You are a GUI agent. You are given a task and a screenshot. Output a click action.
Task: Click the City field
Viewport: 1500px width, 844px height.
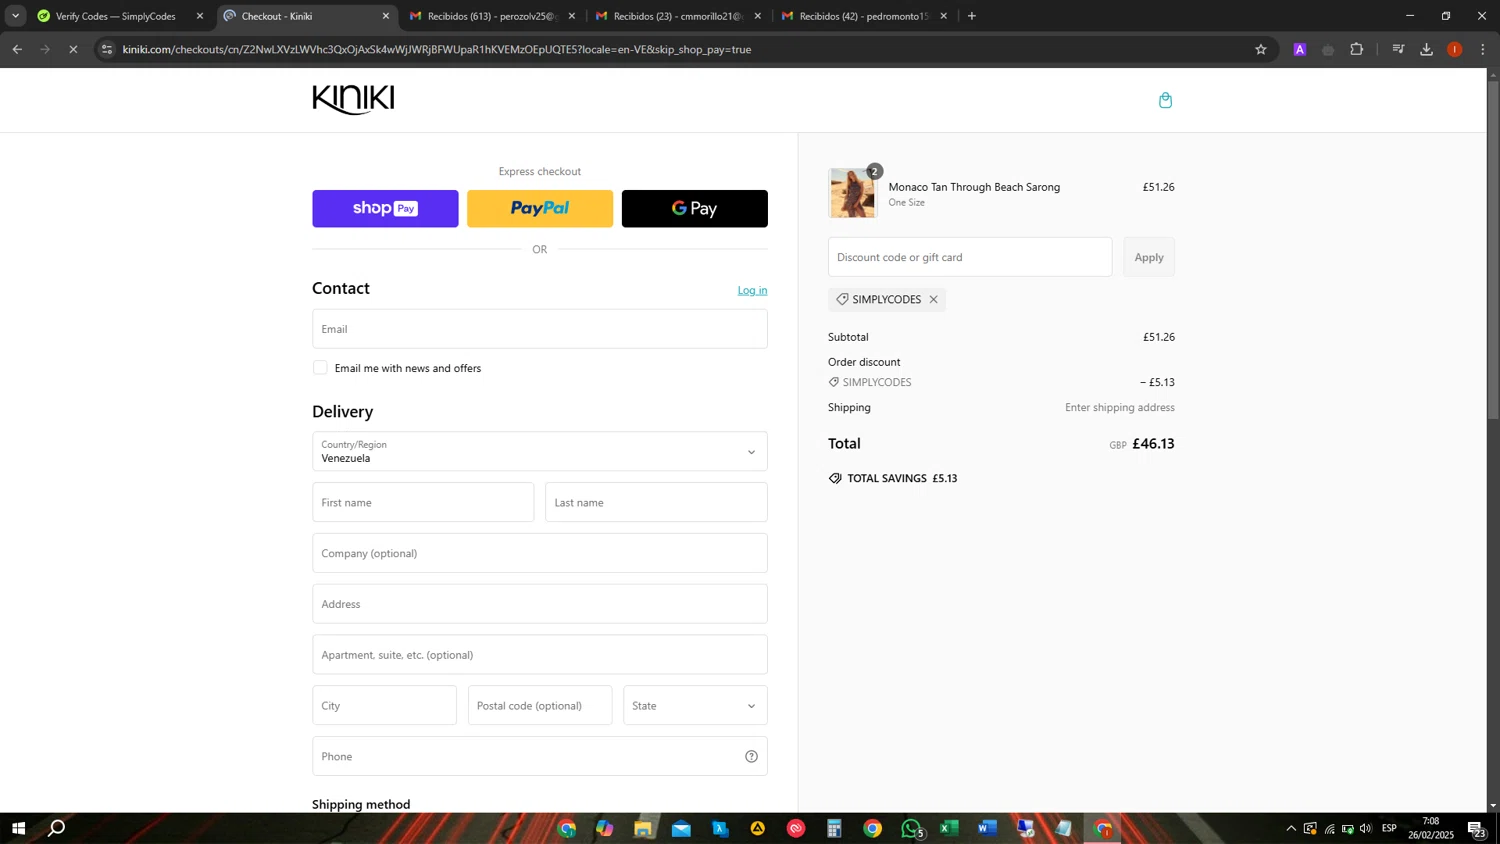coord(384,706)
